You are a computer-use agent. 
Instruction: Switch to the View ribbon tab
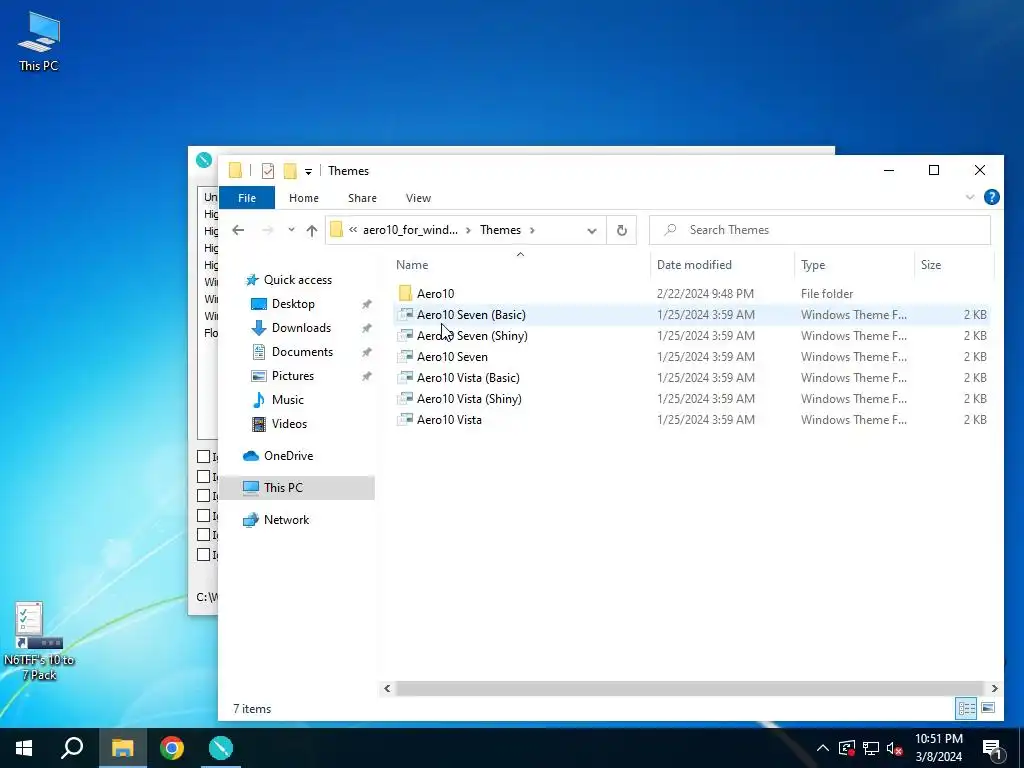(x=418, y=198)
